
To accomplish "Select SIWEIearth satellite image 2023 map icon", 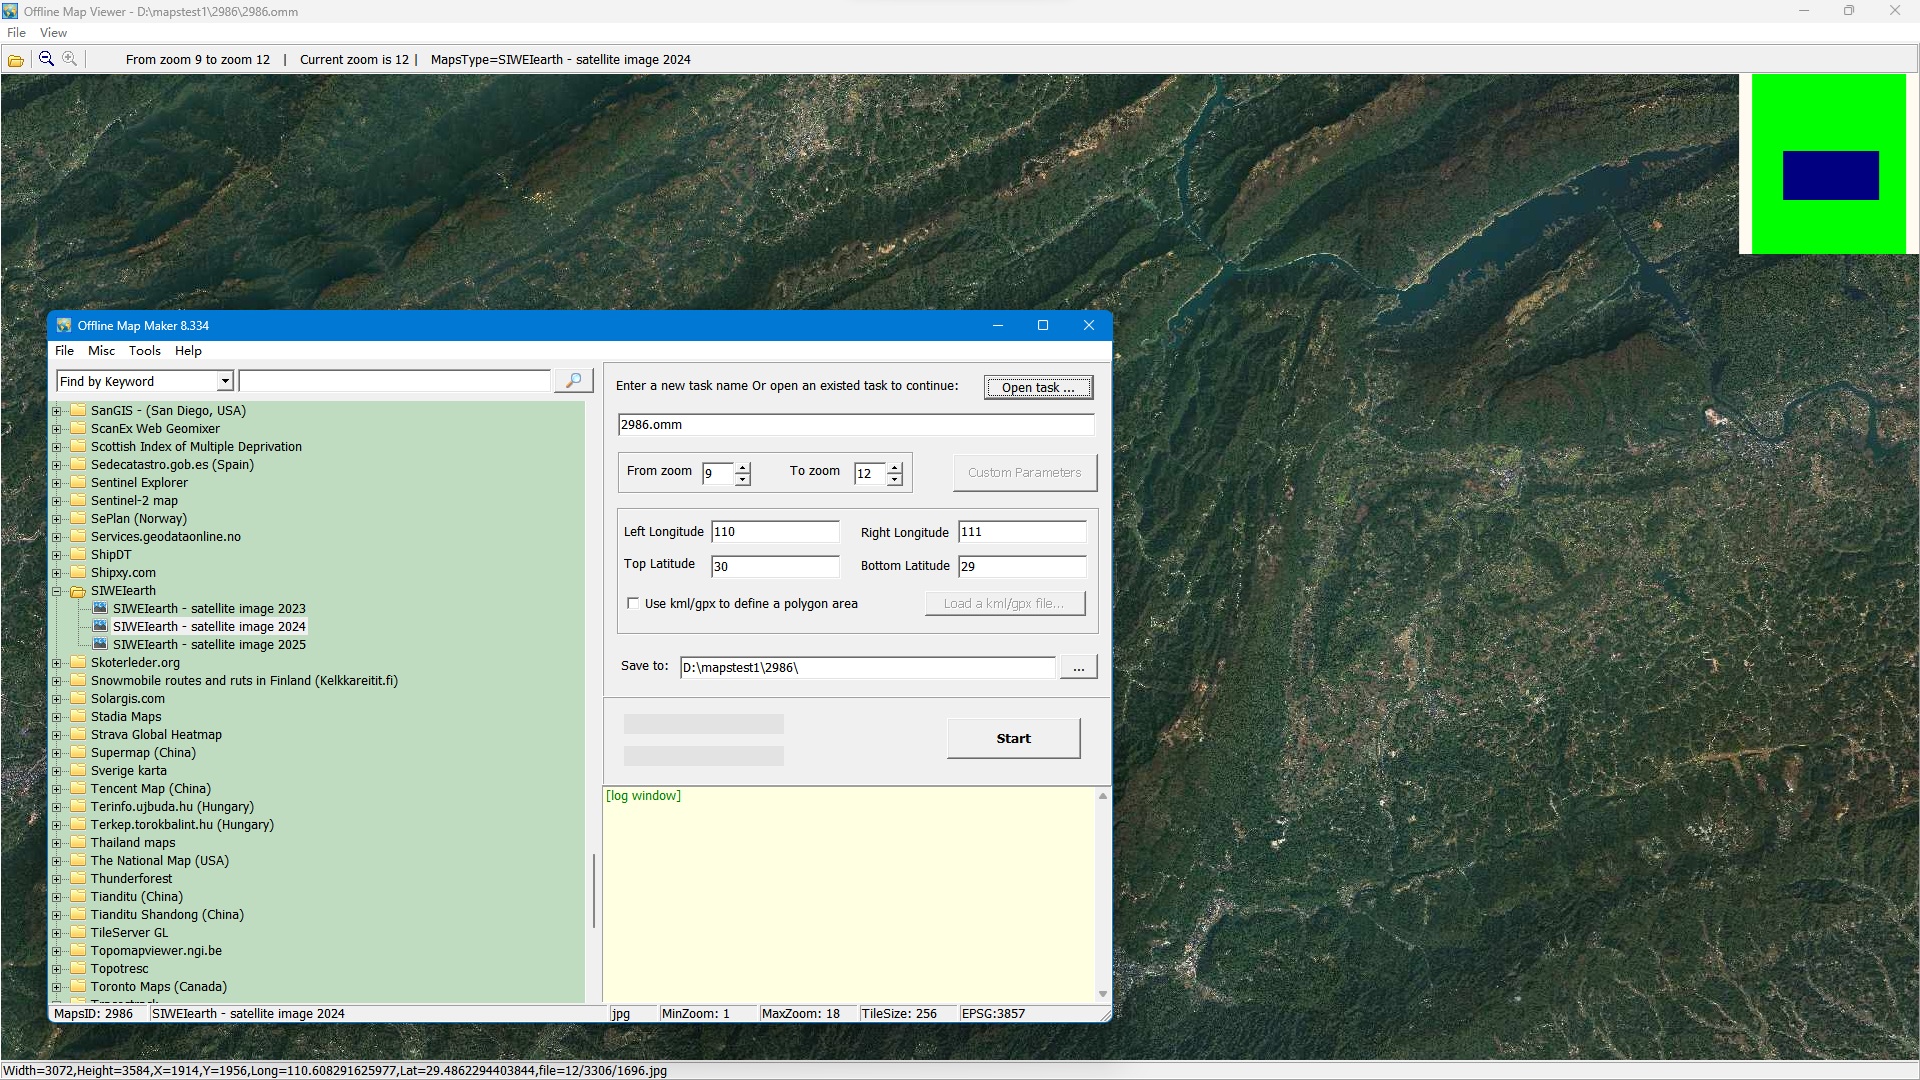I will coord(100,608).
